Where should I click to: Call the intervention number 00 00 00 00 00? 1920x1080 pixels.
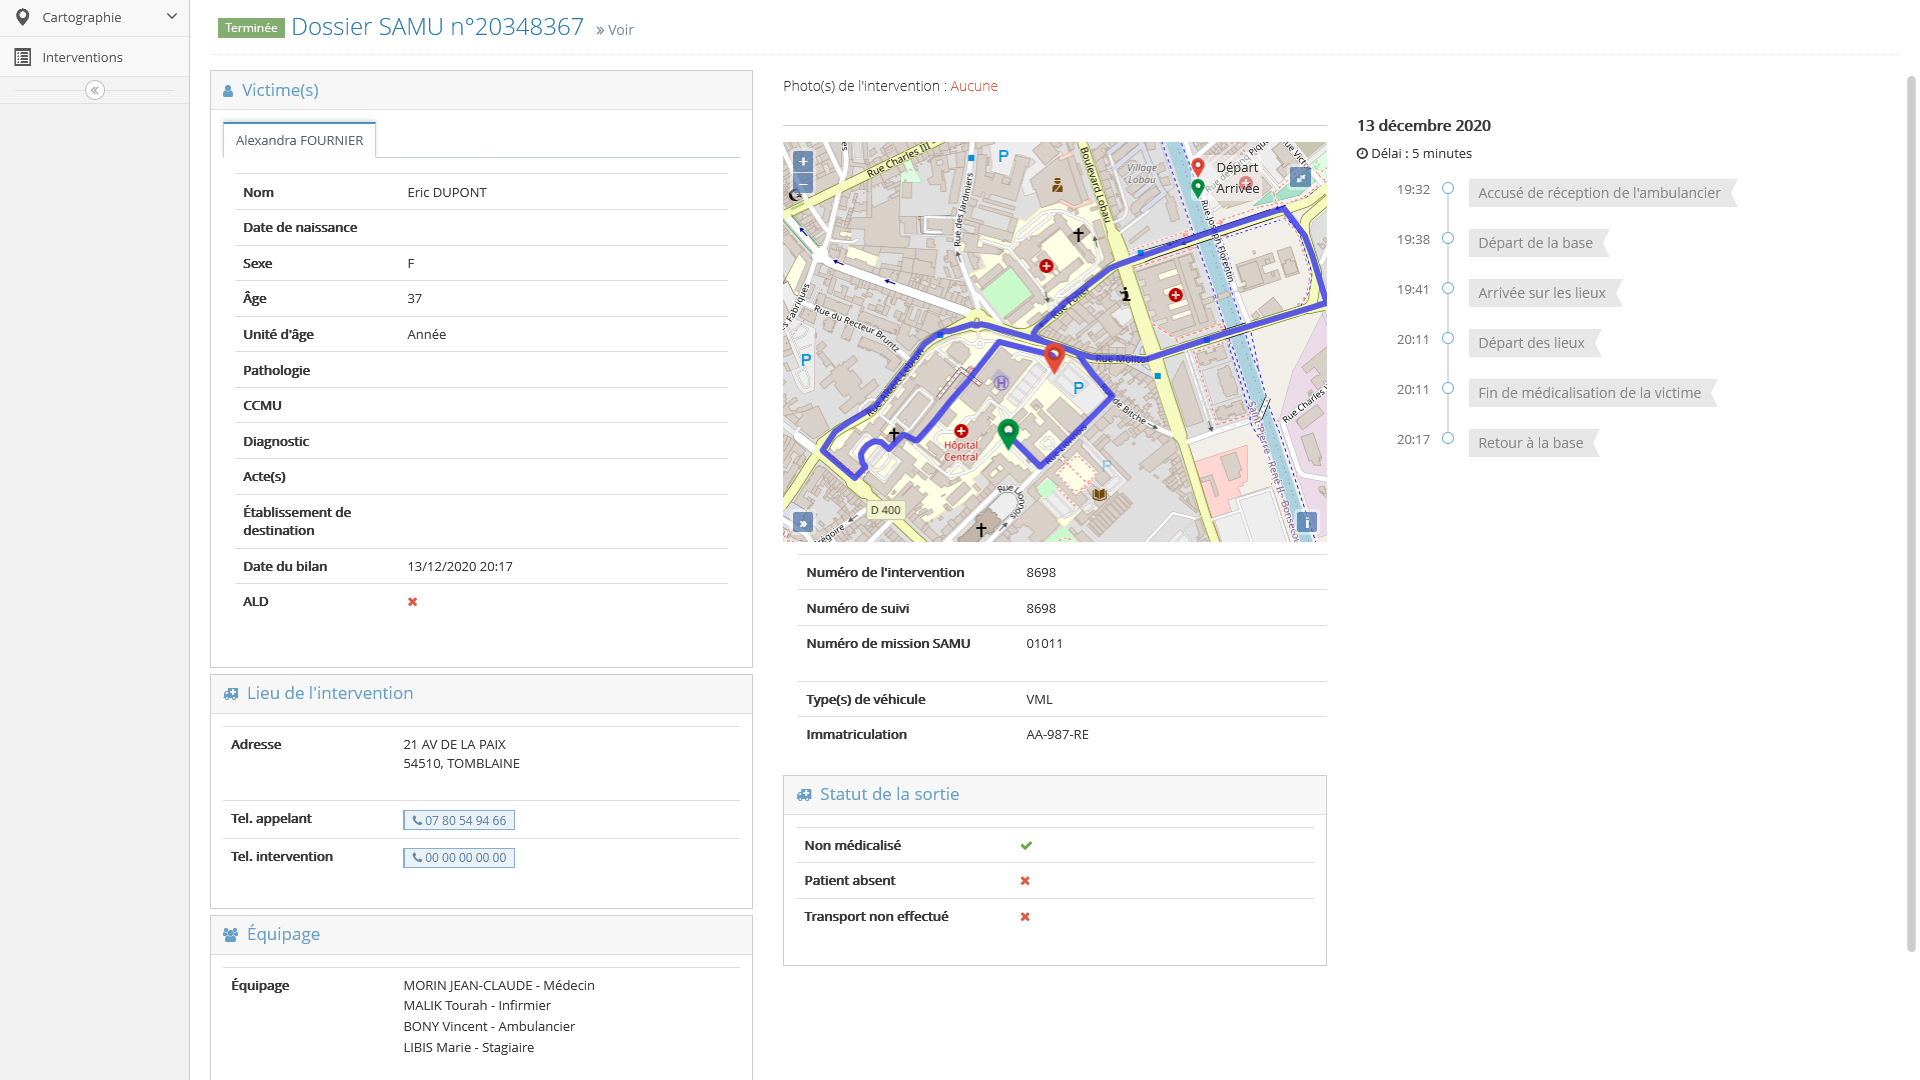(459, 858)
